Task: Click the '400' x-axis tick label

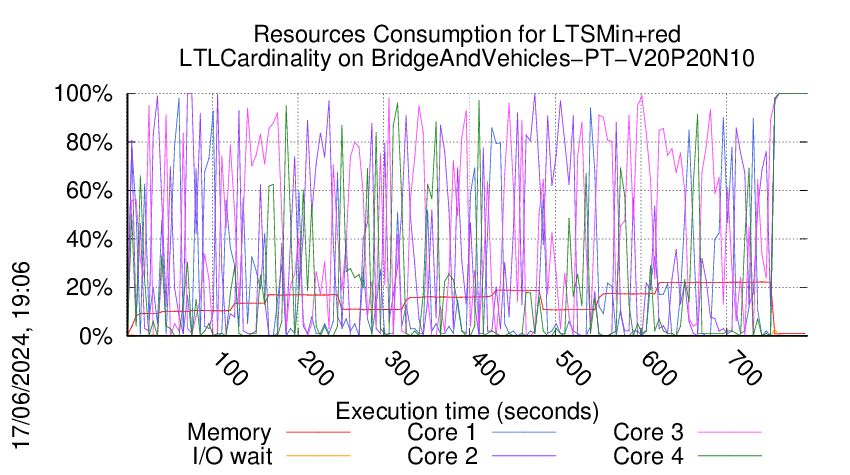Action: pos(487,370)
